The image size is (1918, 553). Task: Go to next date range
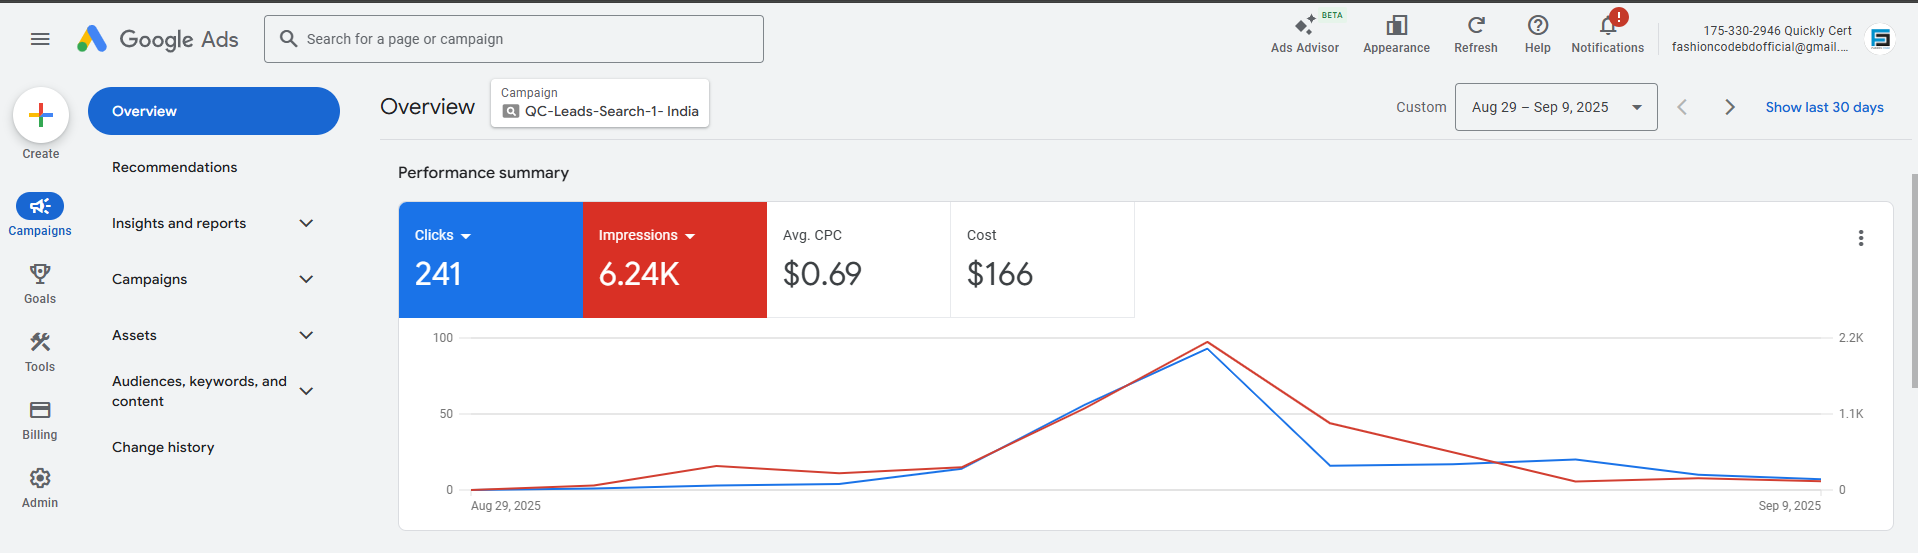1730,107
